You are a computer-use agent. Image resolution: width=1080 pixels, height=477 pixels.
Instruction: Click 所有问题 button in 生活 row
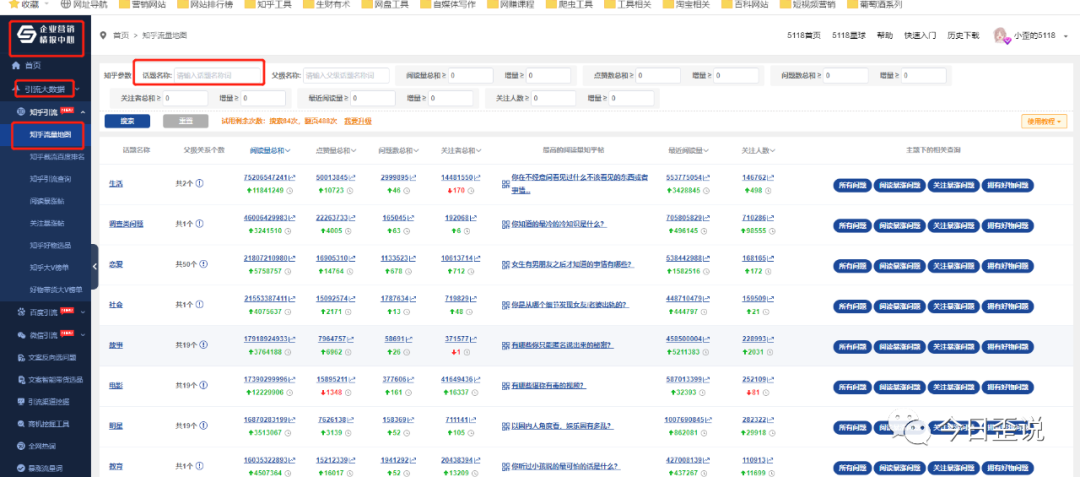pyautogui.click(x=852, y=184)
